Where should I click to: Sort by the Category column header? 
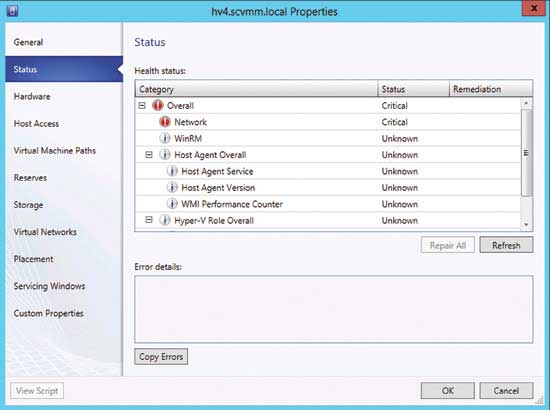pyautogui.click(x=256, y=89)
